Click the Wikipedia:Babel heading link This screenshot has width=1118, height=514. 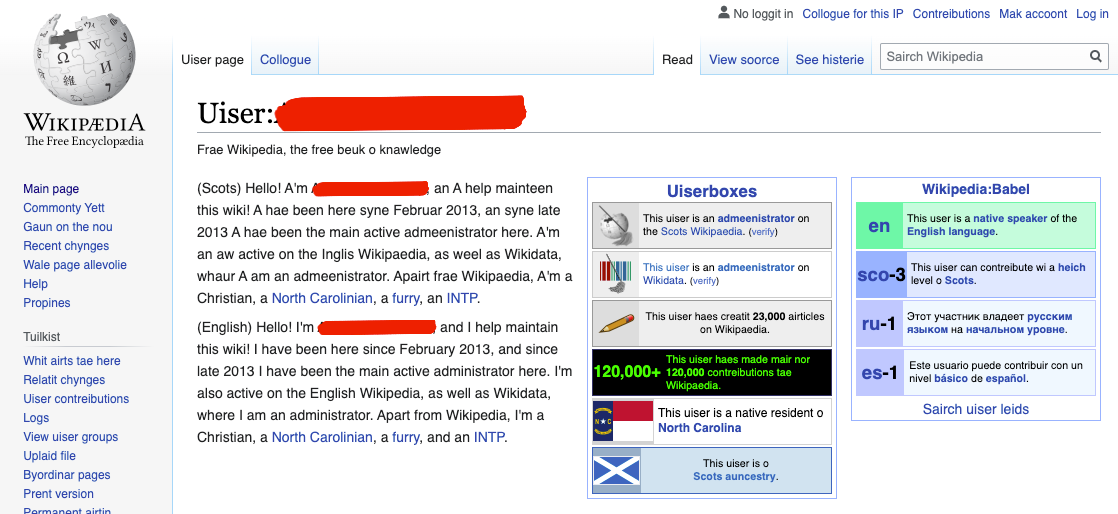point(975,190)
